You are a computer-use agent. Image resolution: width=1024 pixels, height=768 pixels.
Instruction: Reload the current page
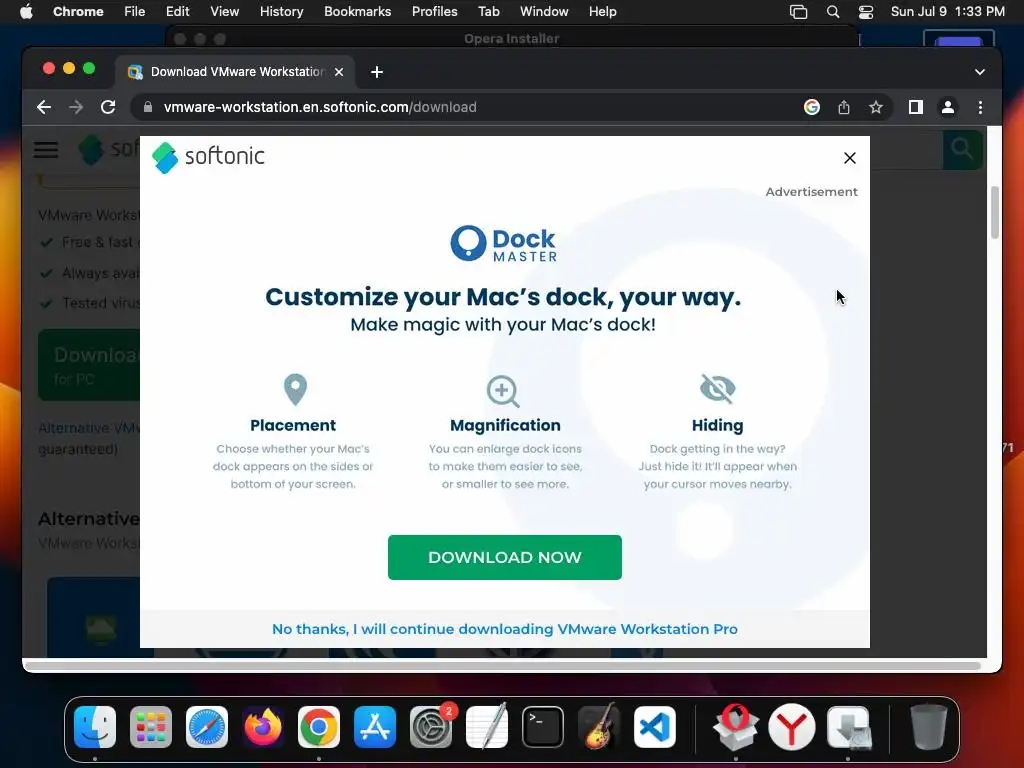(x=108, y=107)
